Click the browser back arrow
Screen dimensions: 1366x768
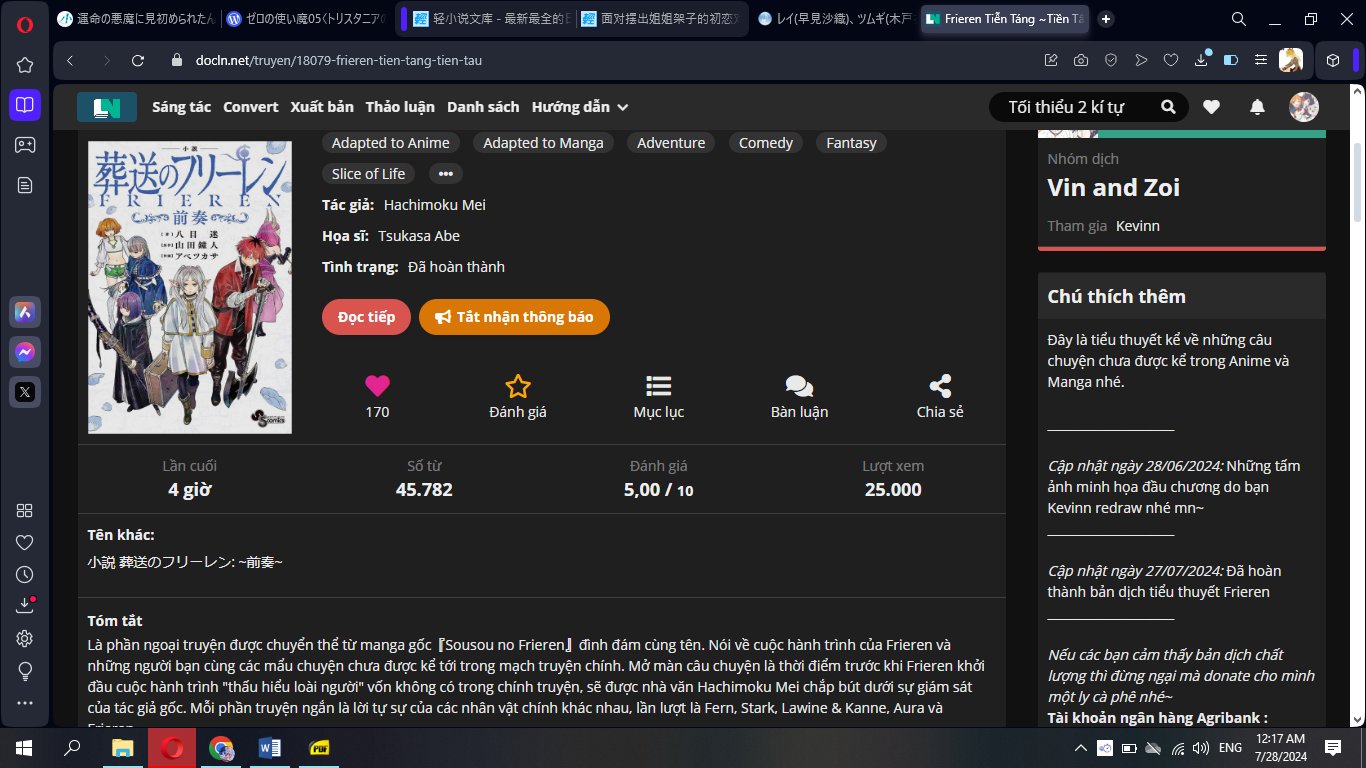(x=70, y=60)
